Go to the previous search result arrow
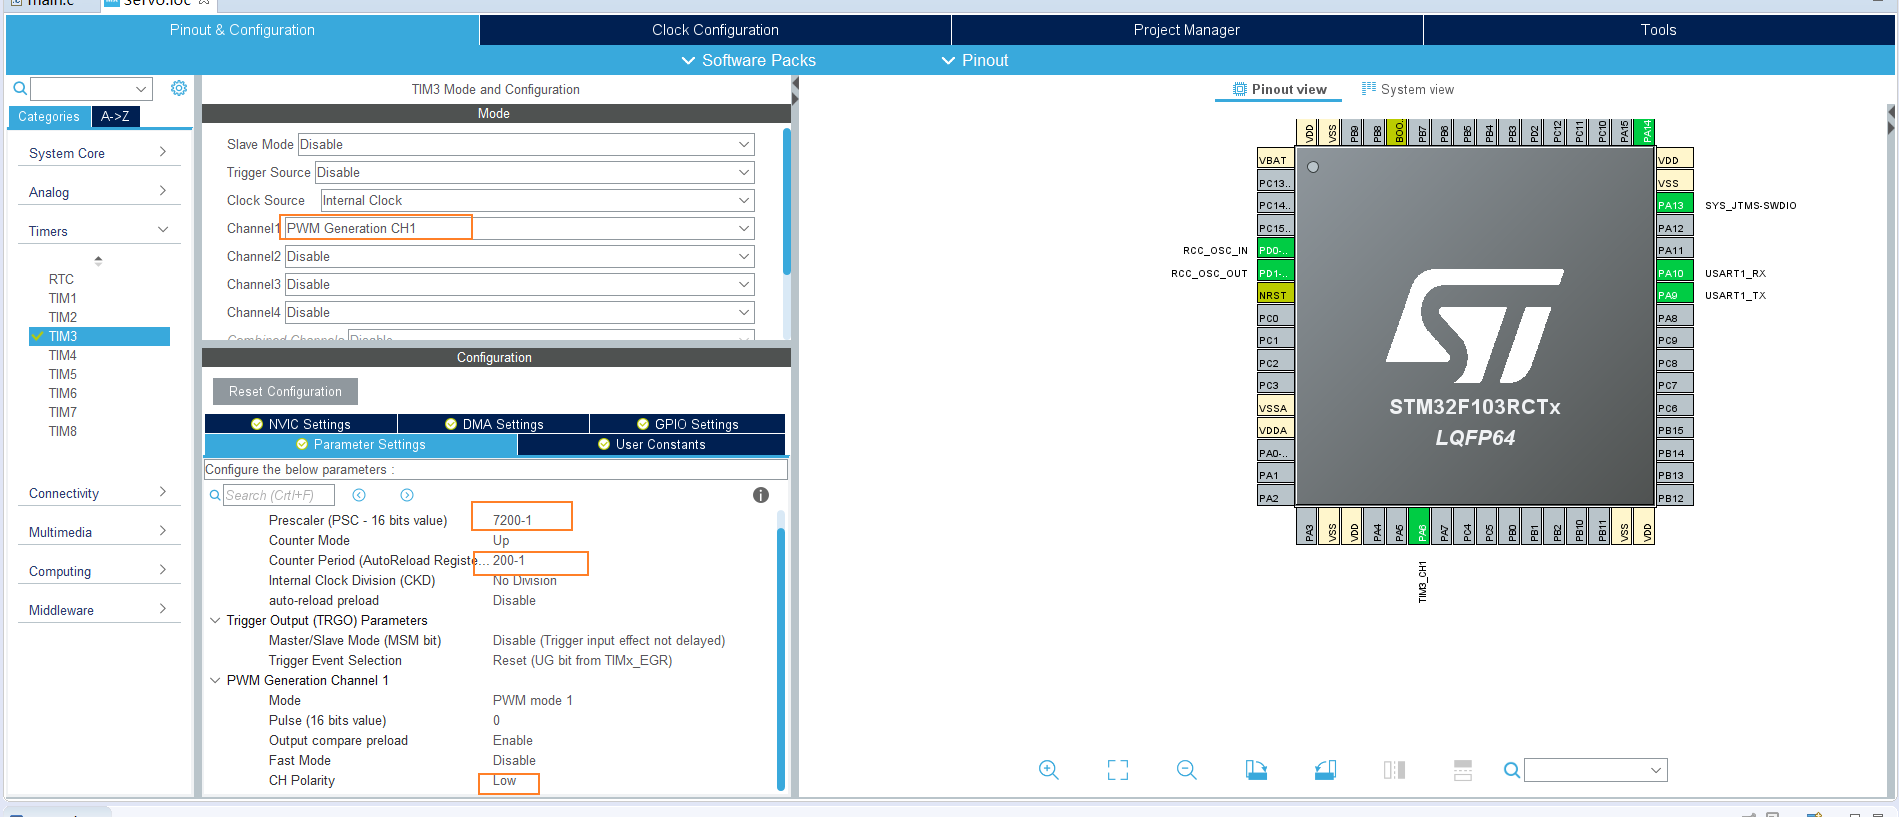Image resolution: width=1899 pixels, height=817 pixels. coord(359,495)
